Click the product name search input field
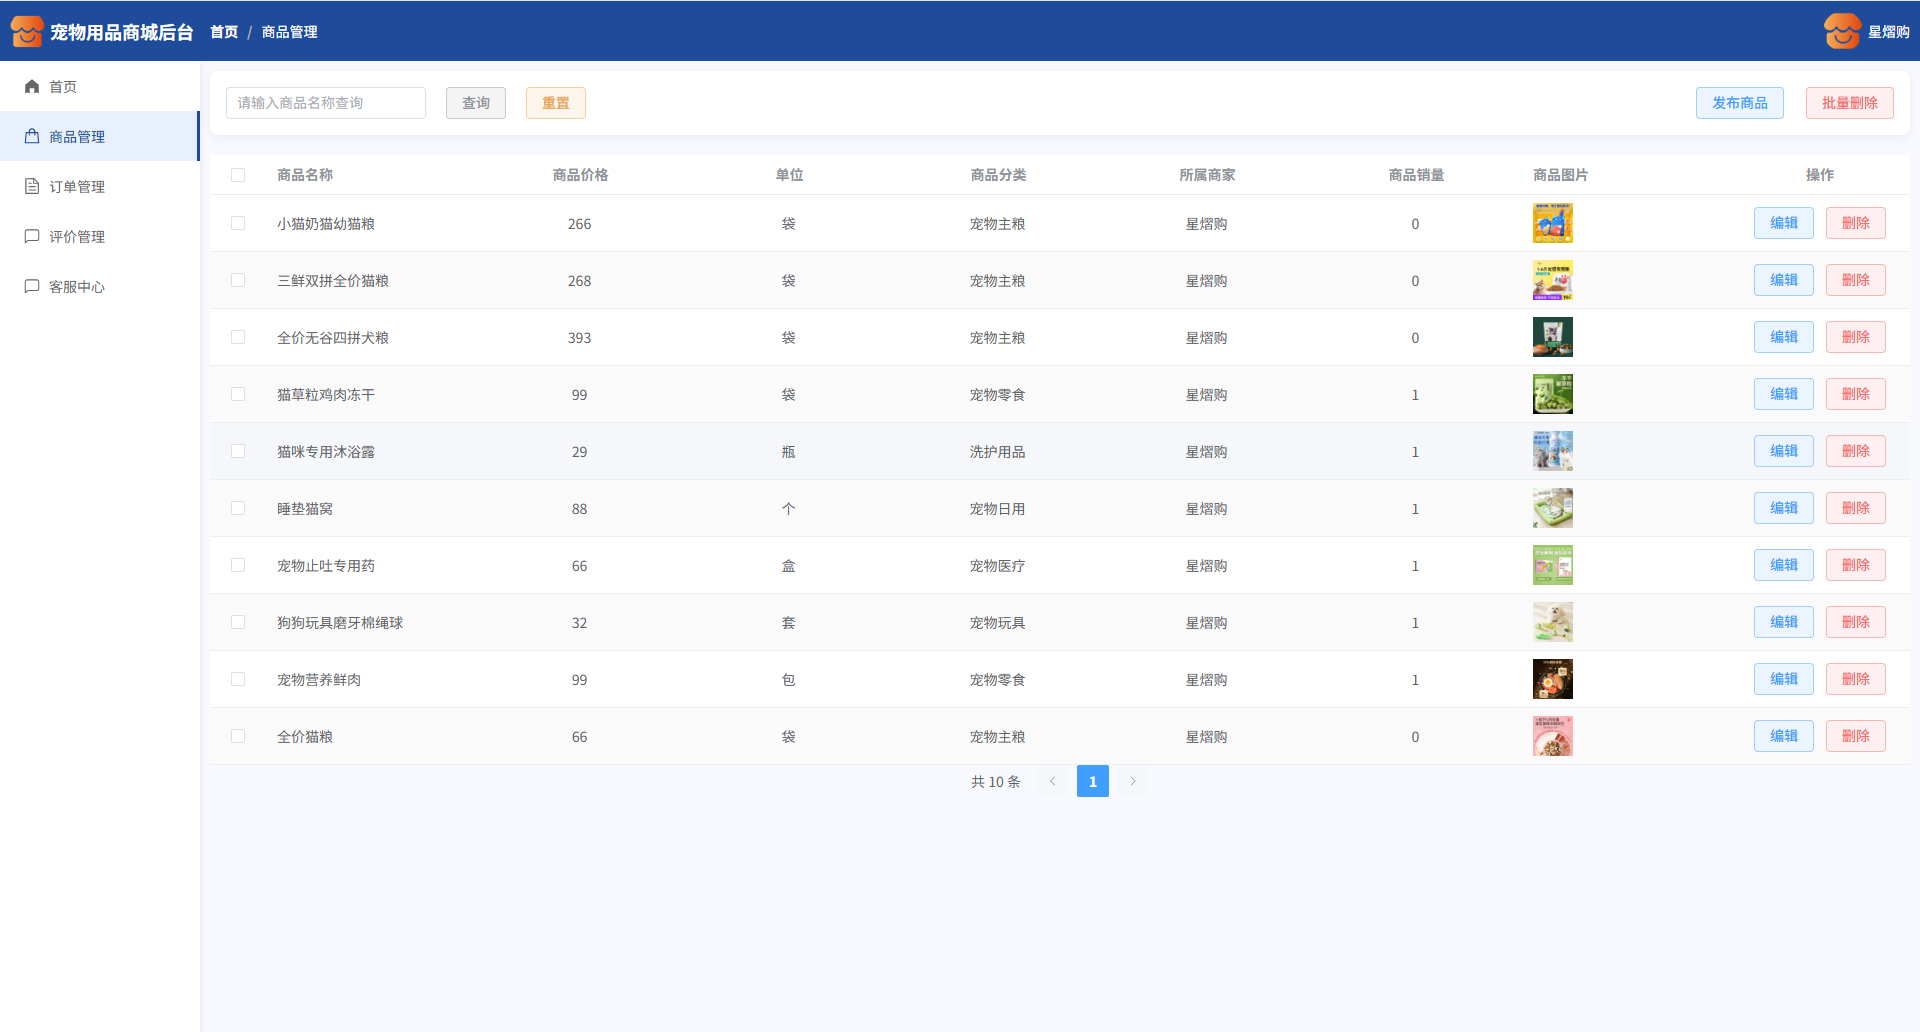 click(325, 103)
